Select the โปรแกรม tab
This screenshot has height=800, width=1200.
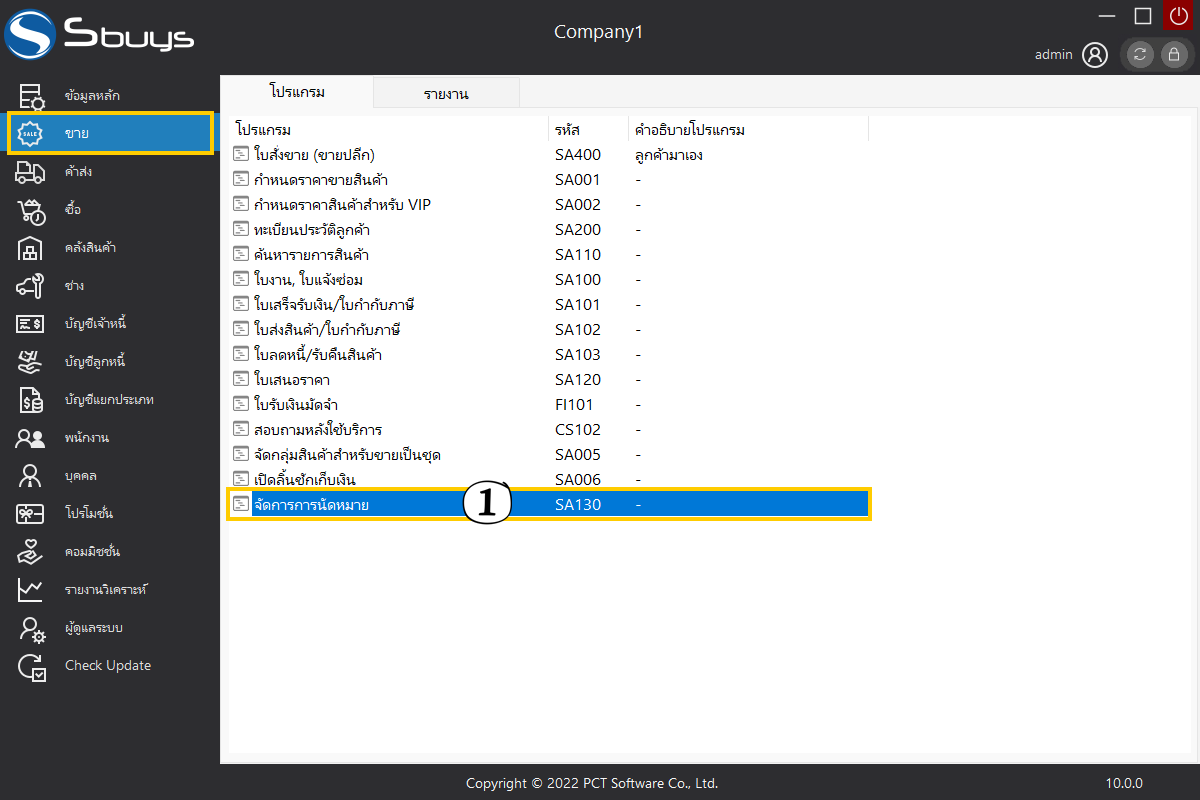click(x=297, y=92)
